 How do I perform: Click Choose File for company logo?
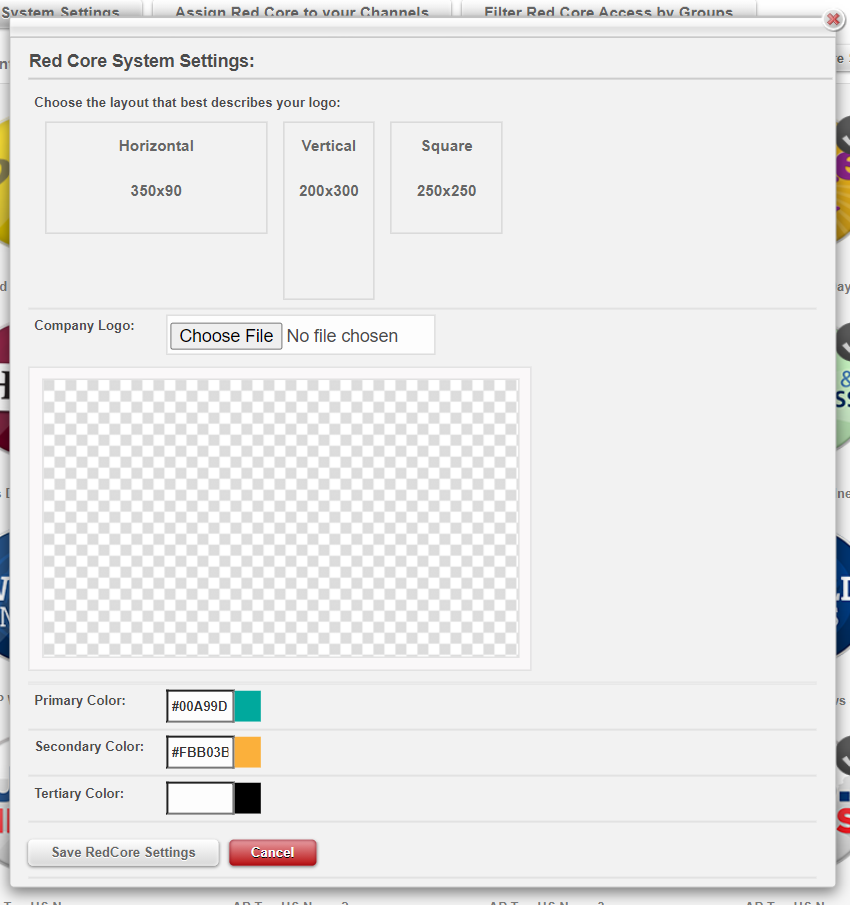point(226,336)
